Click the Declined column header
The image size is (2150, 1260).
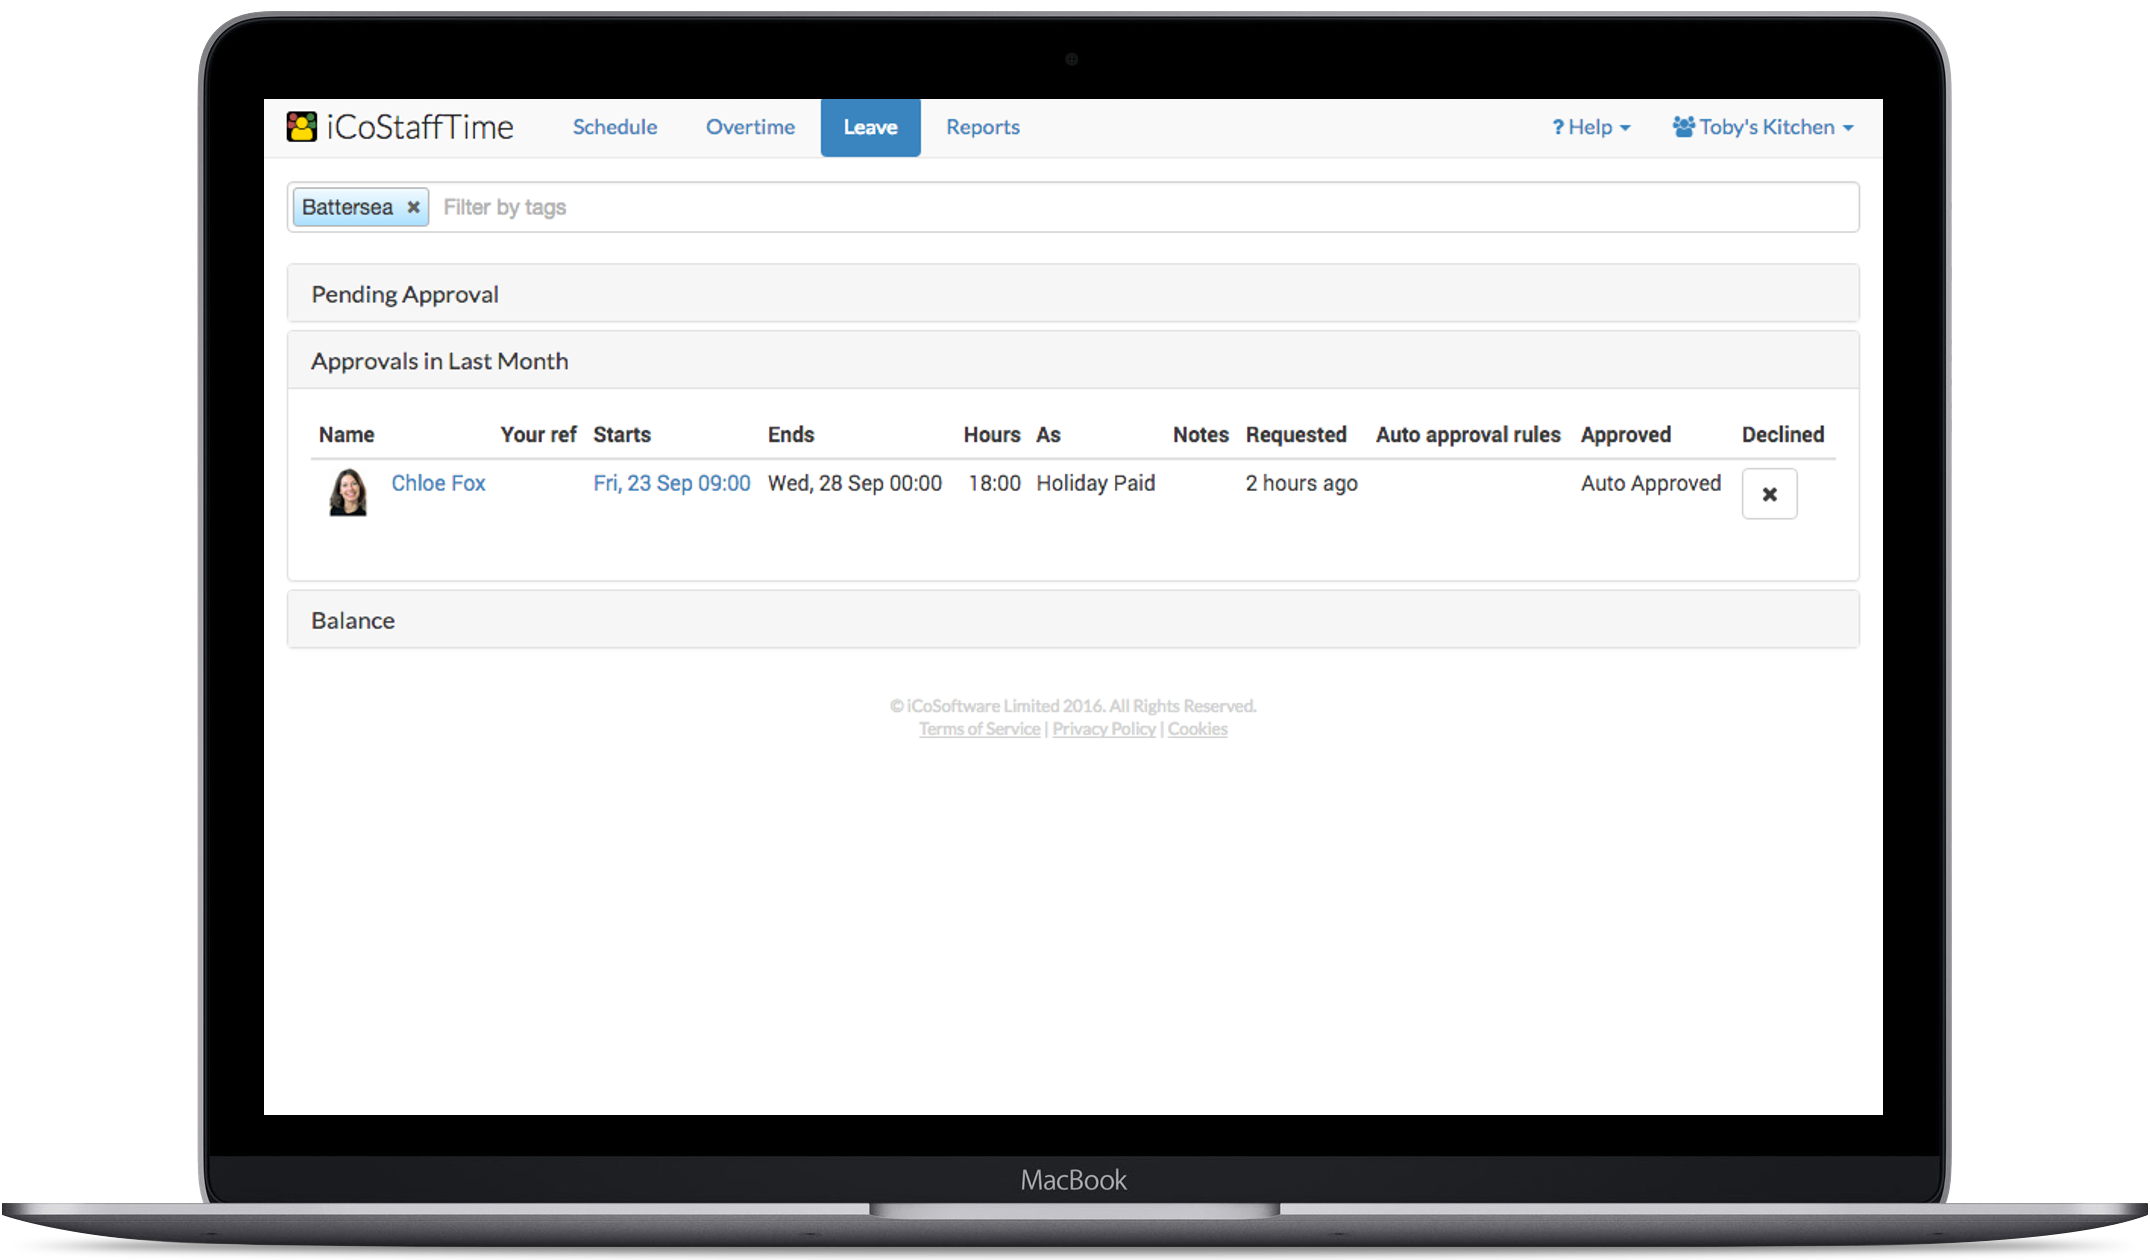[1783, 435]
